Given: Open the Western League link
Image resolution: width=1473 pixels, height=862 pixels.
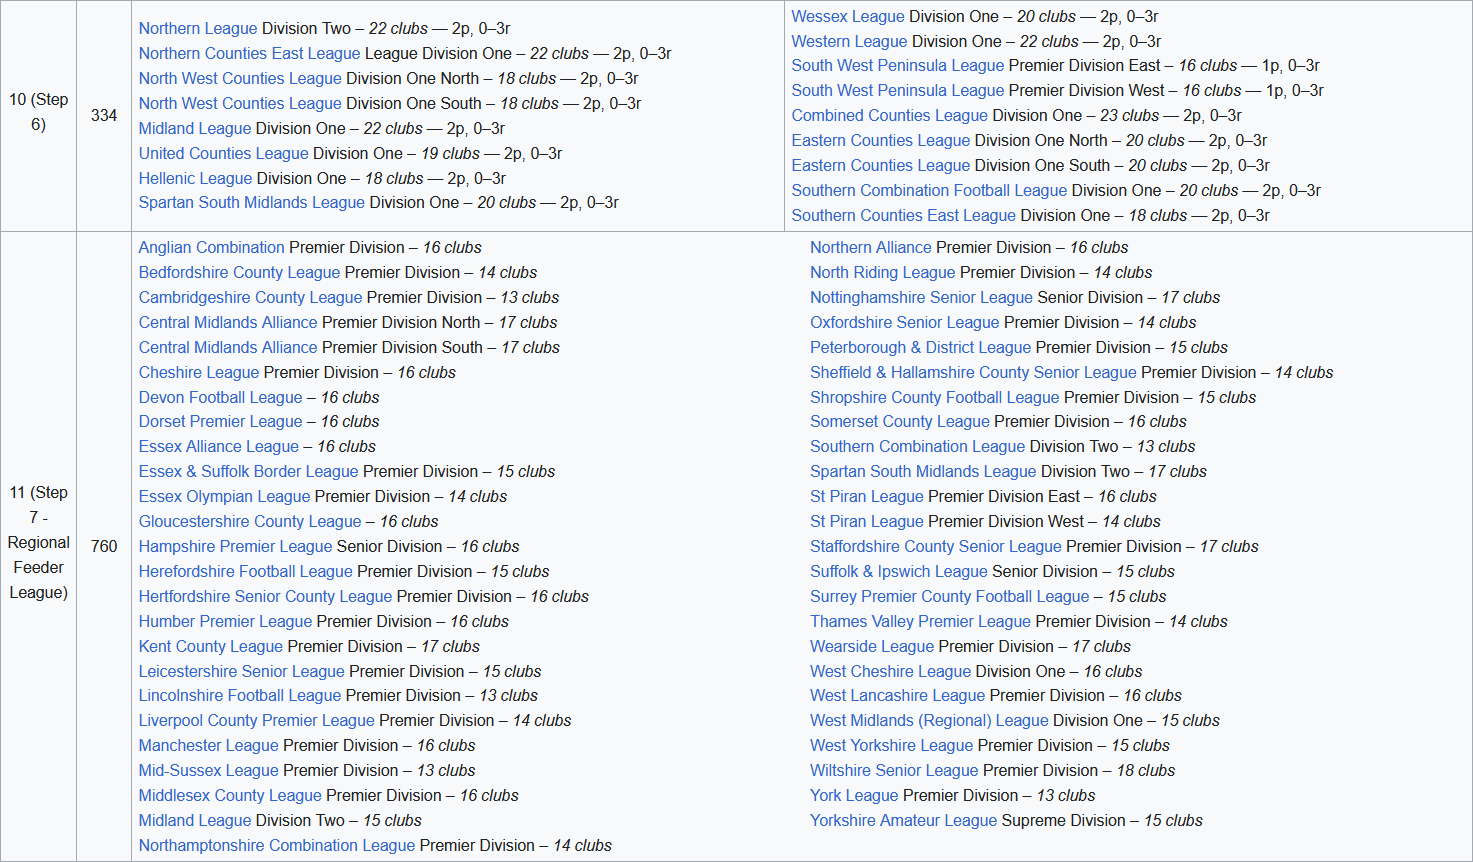Looking at the screenshot, I should point(850,42).
